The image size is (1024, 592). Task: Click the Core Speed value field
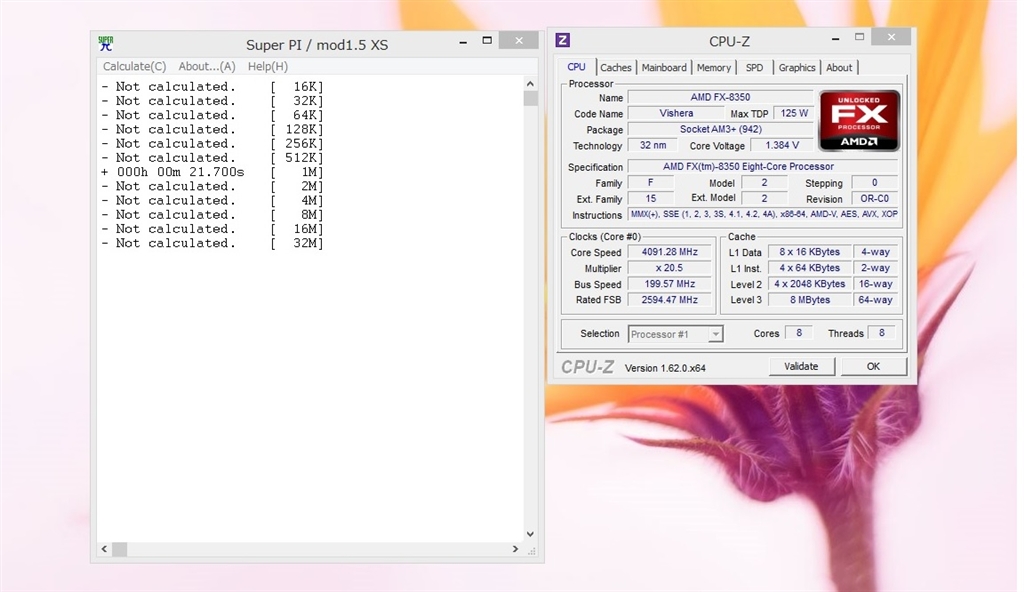pos(670,252)
